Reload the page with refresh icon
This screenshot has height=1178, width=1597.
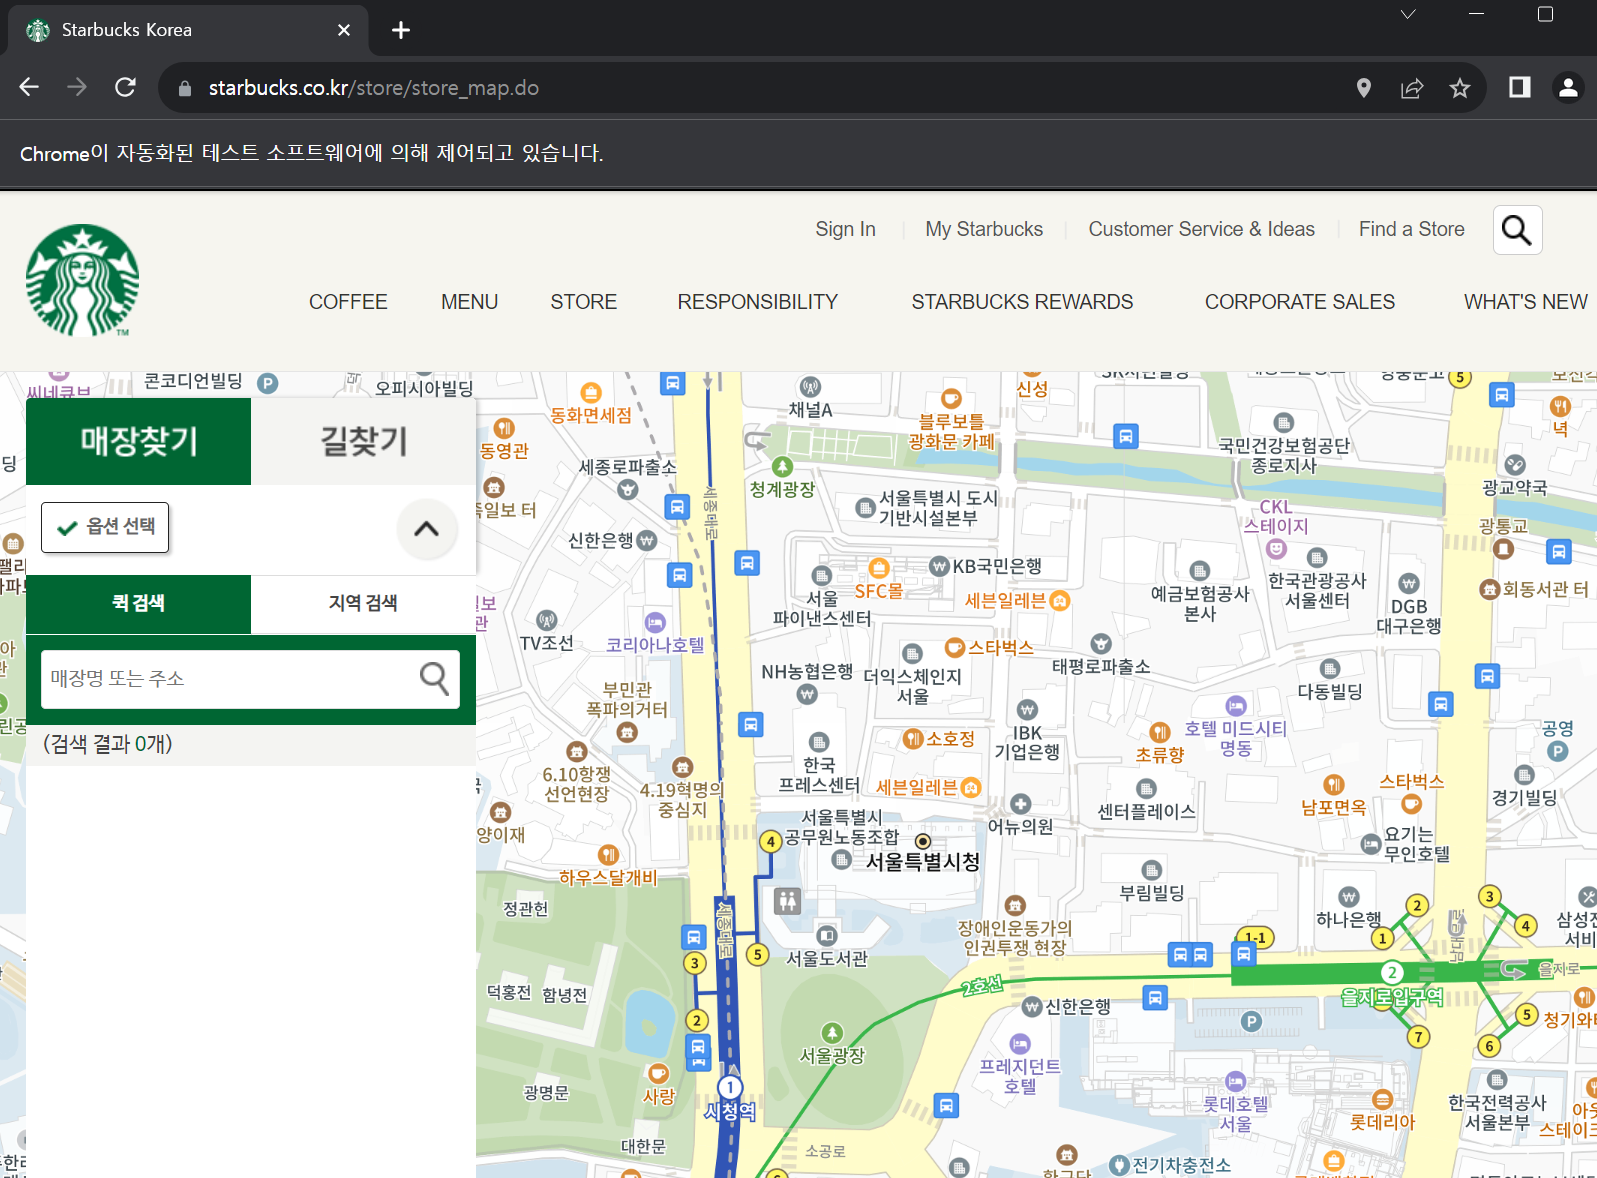(x=125, y=87)
